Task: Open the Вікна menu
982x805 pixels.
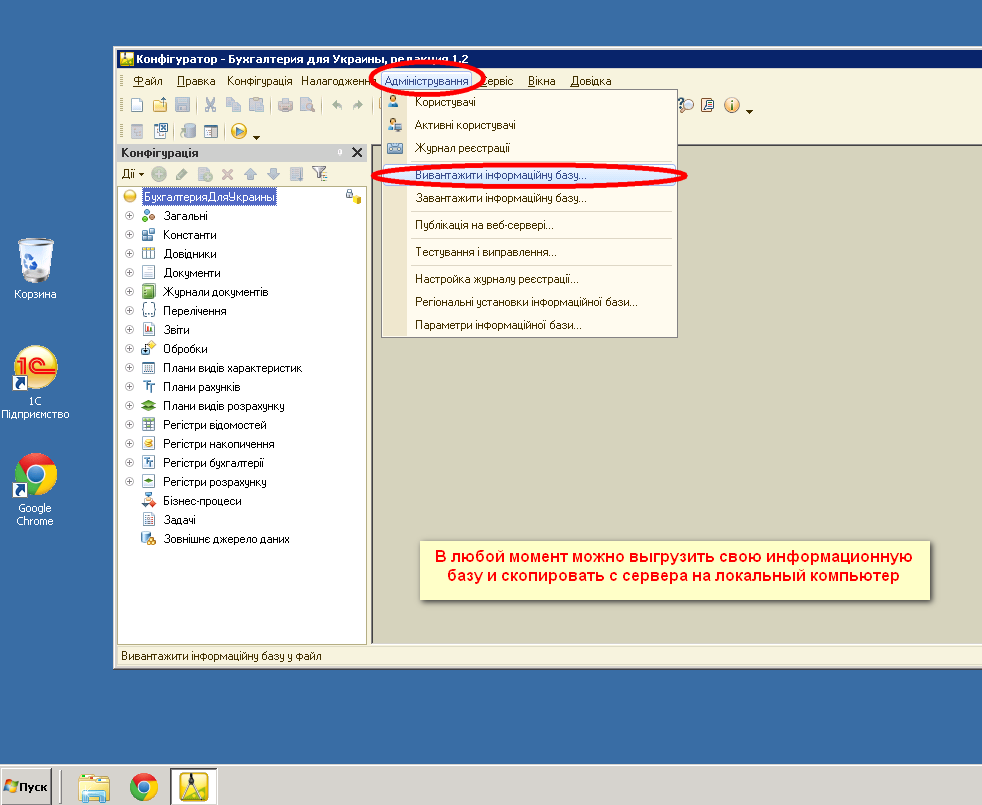Action: click(541, 81)
